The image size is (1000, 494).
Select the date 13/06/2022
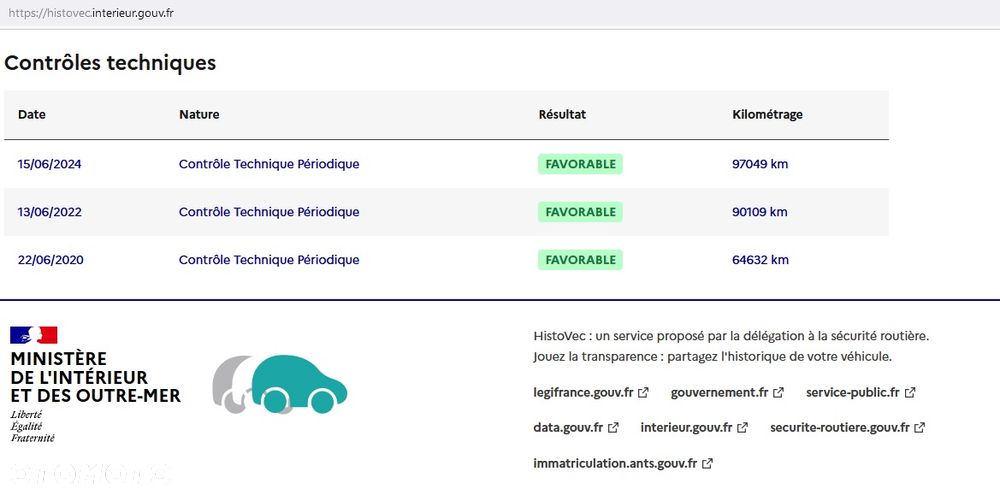pos(50,212)
